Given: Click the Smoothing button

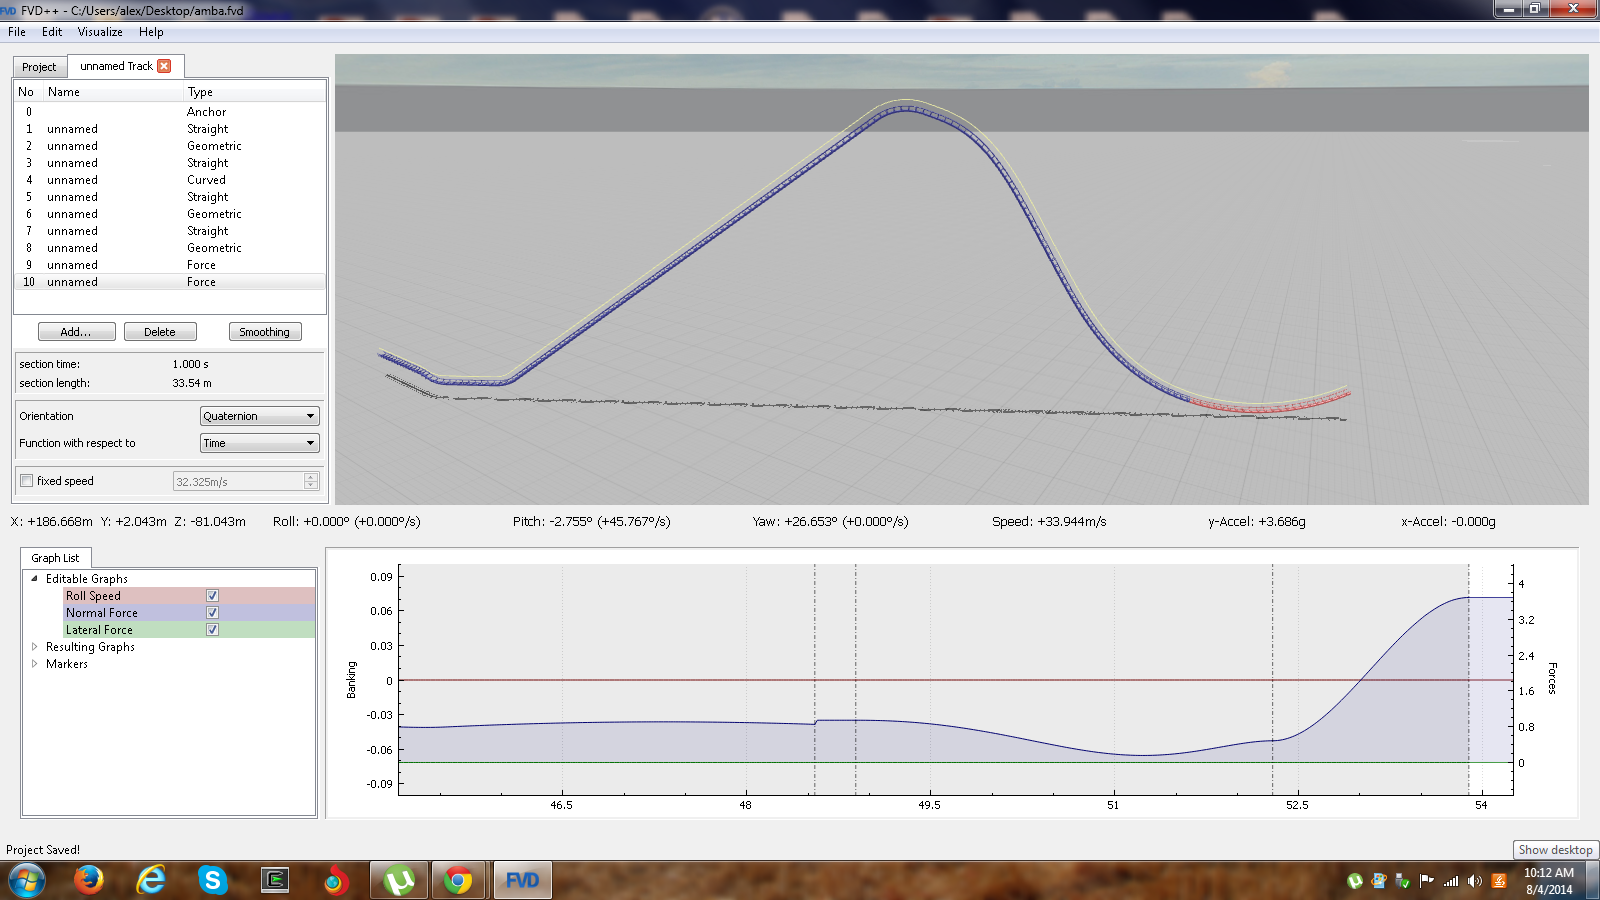Looking at the screenshot, I should pos(264,332).
